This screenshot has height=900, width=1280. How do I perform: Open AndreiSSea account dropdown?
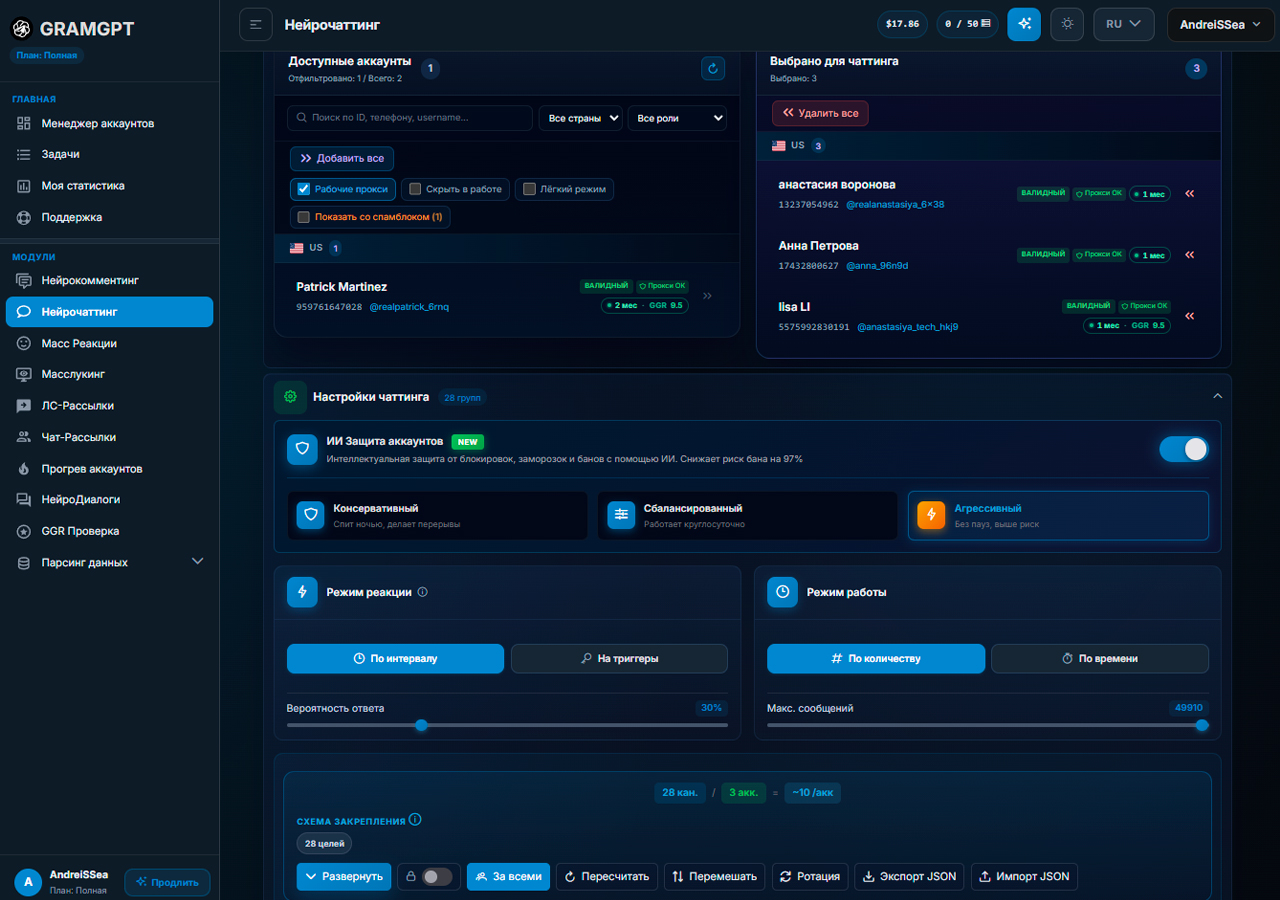pyautogui.click(x=1221, y=24)
